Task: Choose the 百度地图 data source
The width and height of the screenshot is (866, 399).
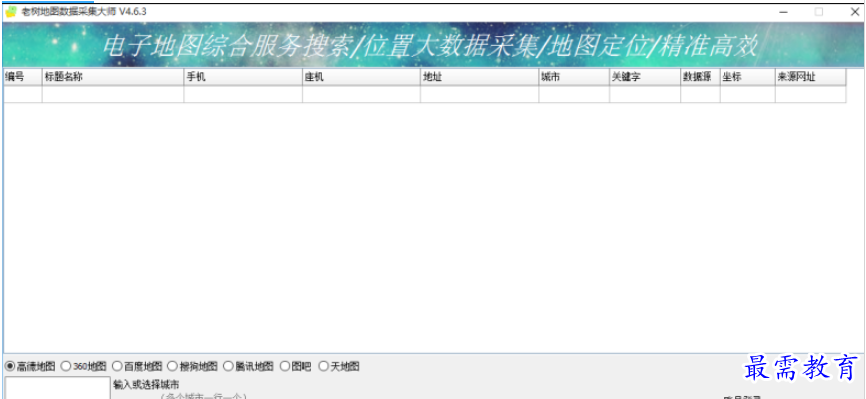Action: (x=137, y=366)
